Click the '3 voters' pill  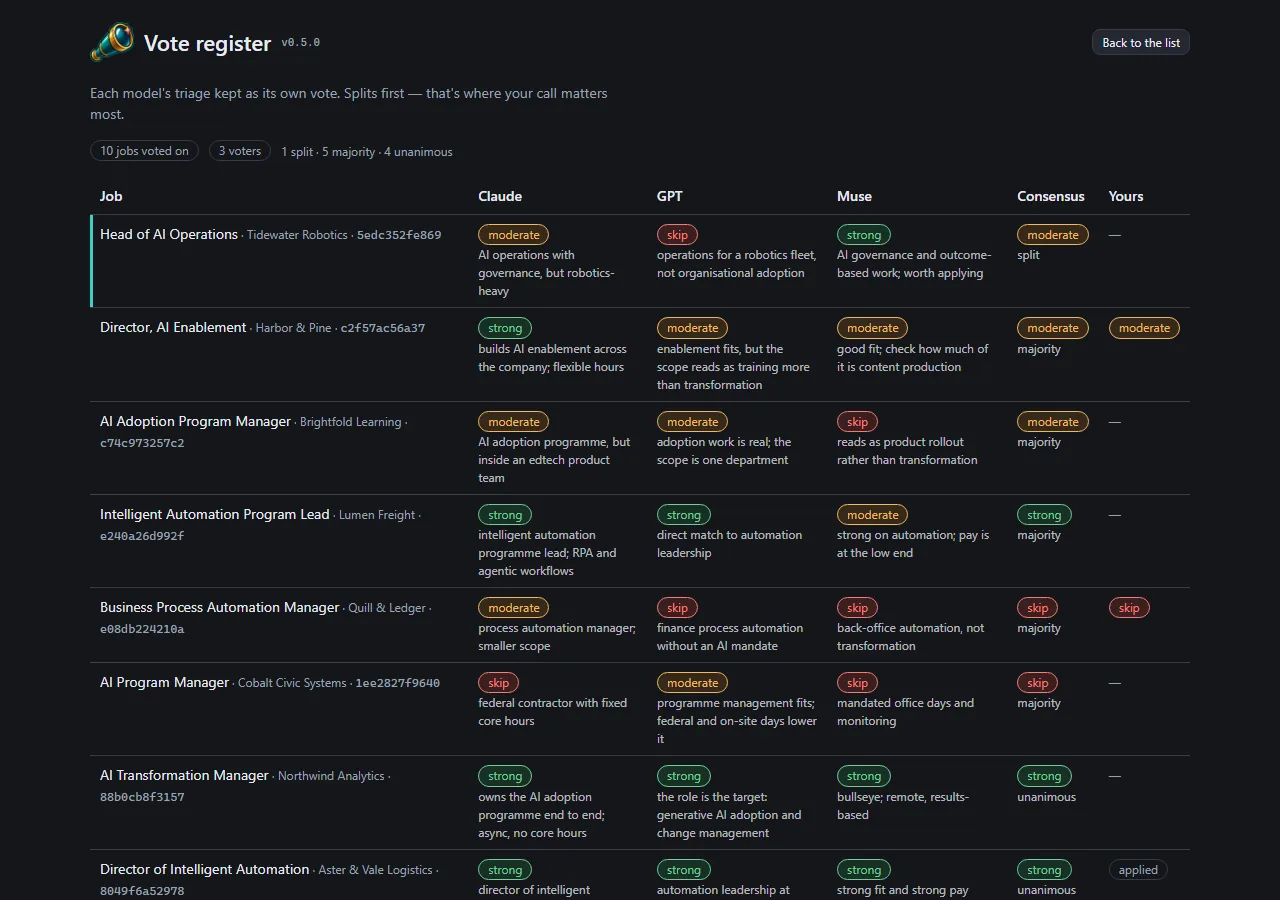tap(240, 151)
